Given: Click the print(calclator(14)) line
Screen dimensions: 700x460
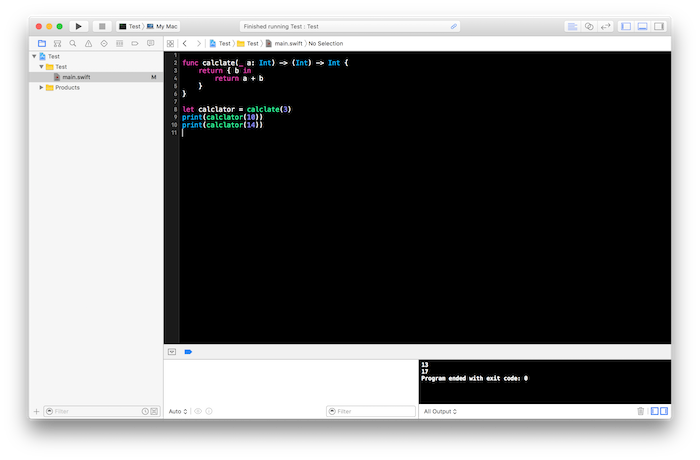Looking at the screenshot, I should [x=222, y=125].
